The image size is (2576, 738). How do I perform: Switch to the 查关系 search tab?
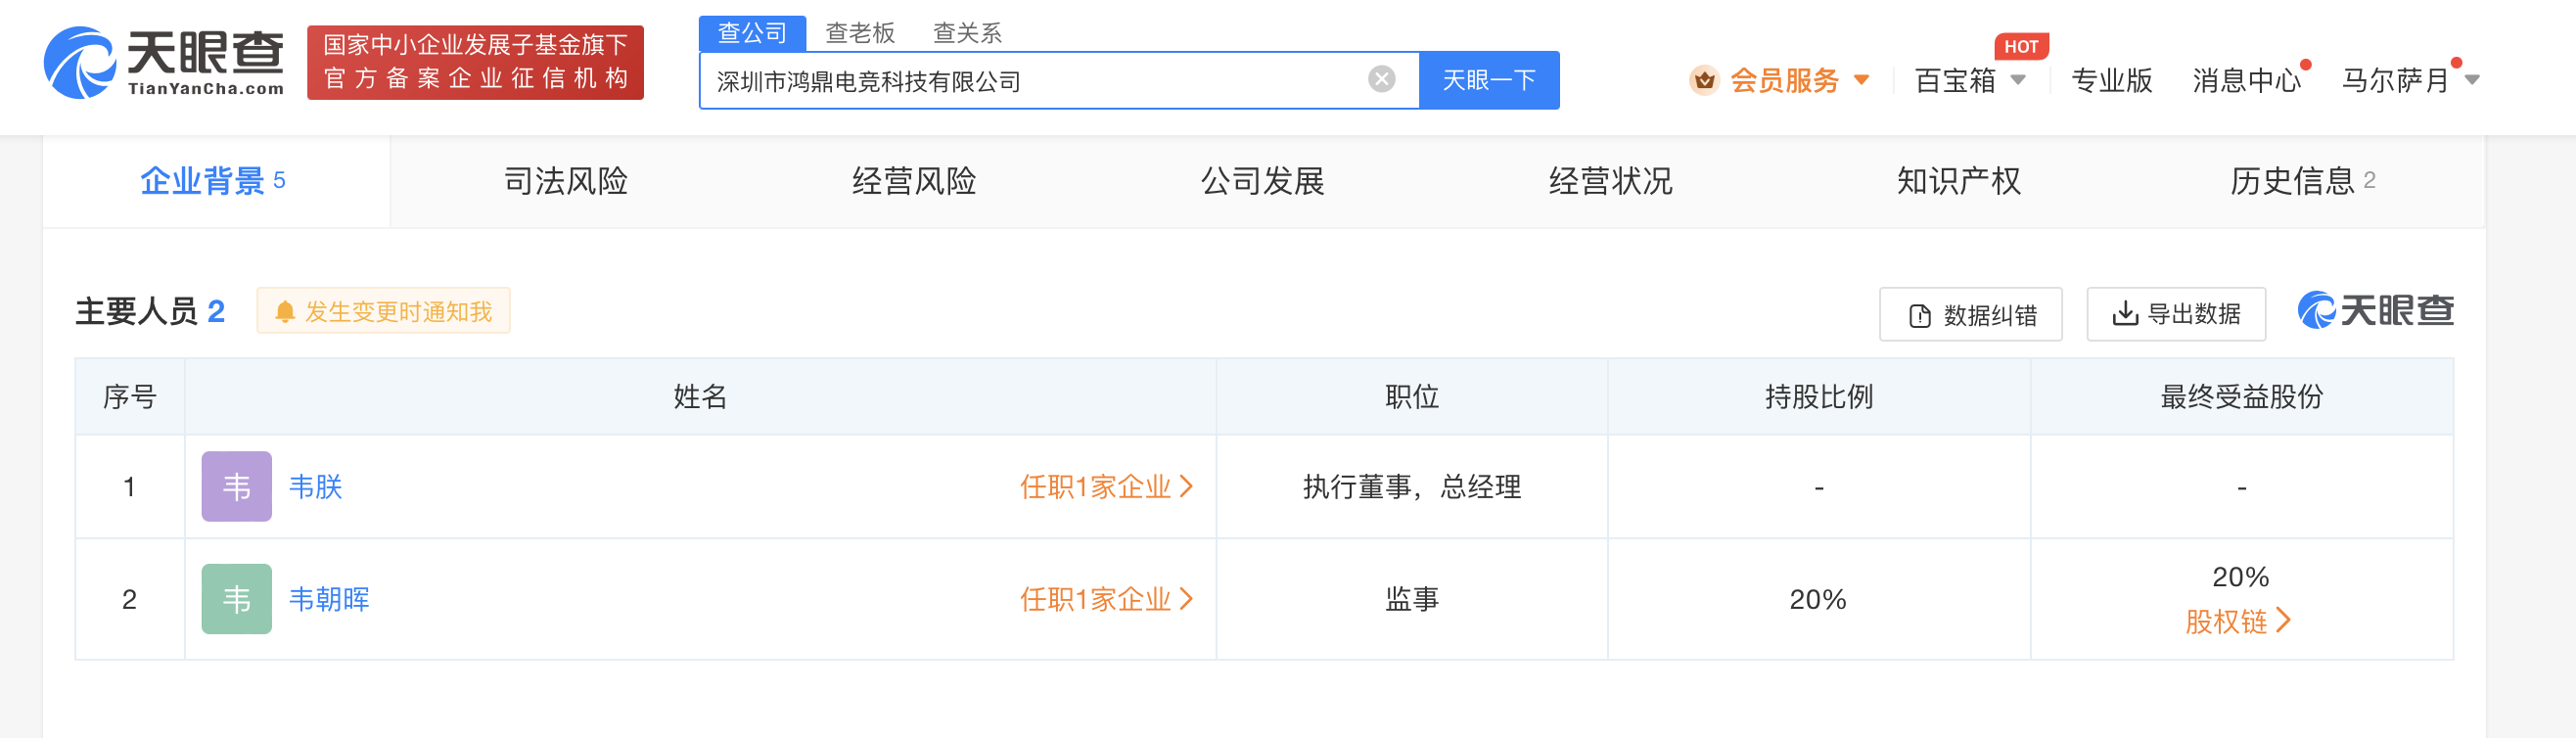[x=967, y=33]
